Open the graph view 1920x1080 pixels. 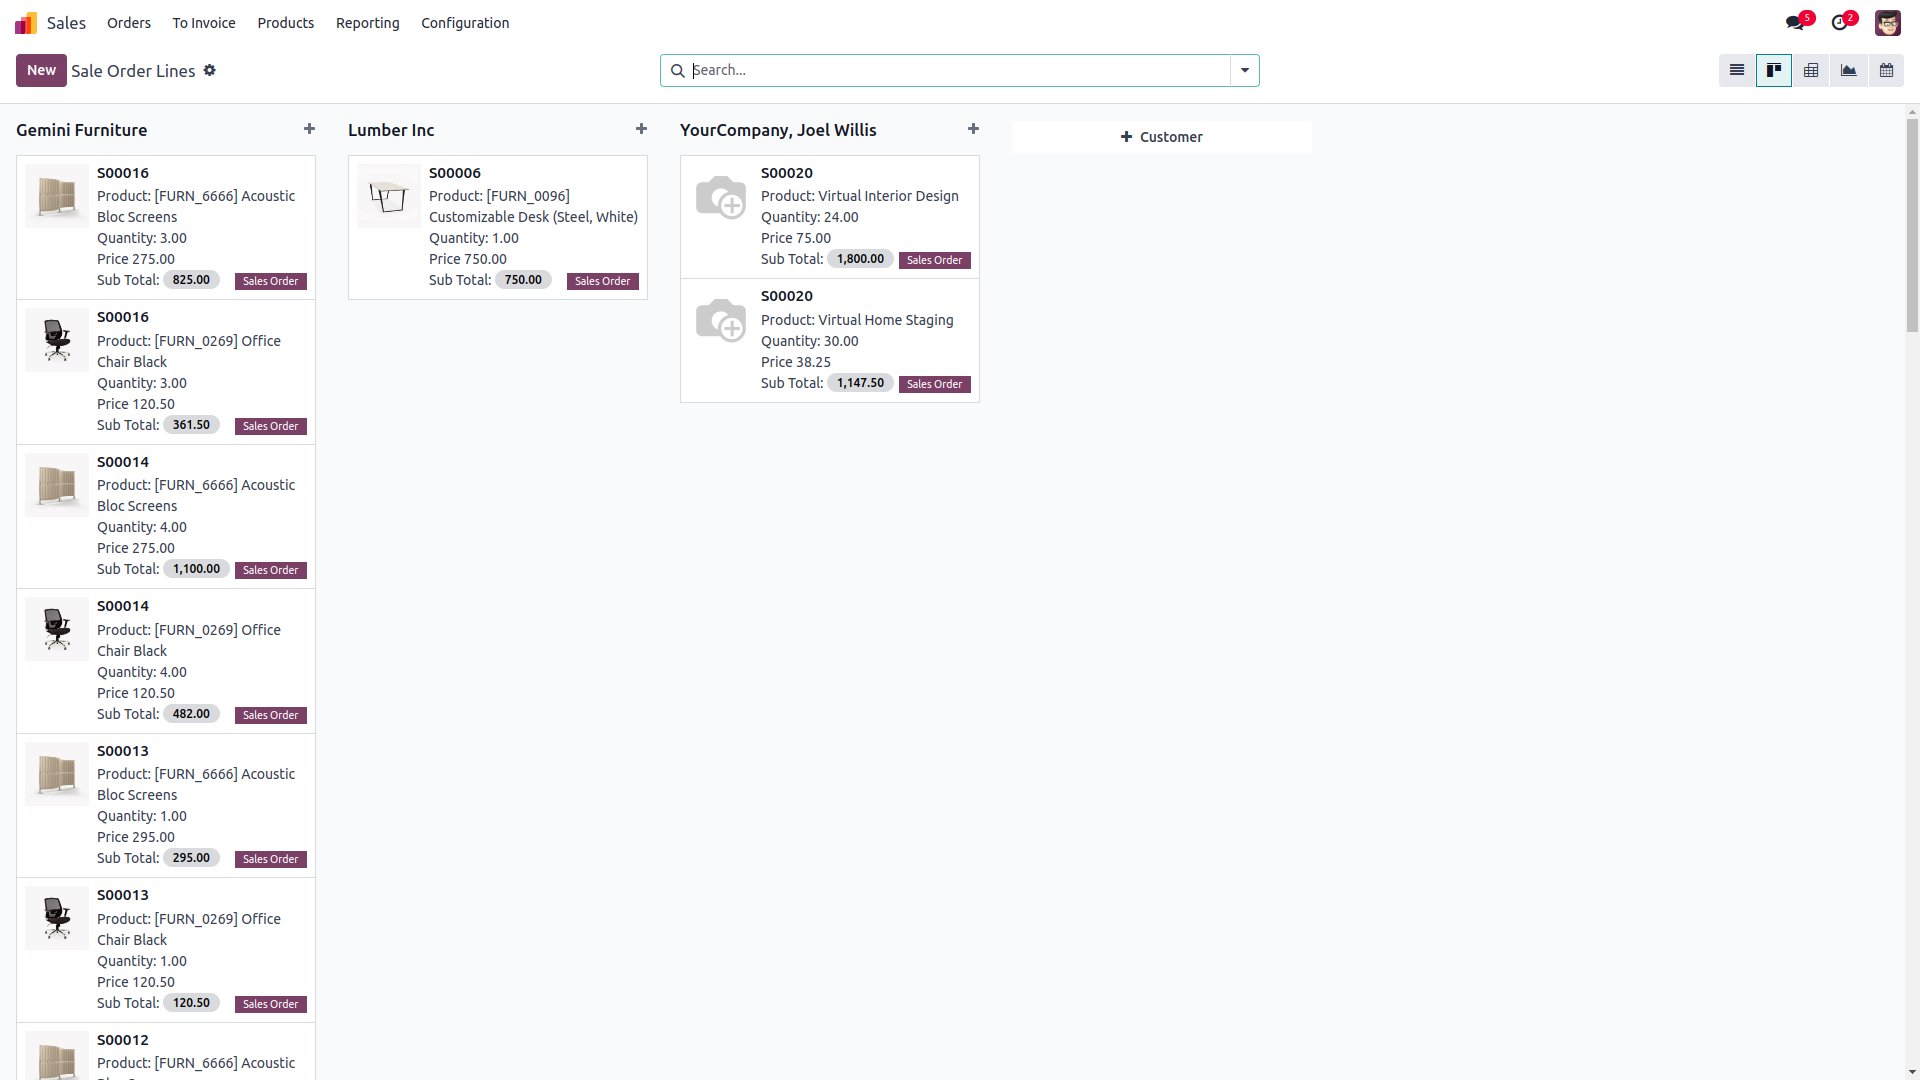pos(1848,70)
